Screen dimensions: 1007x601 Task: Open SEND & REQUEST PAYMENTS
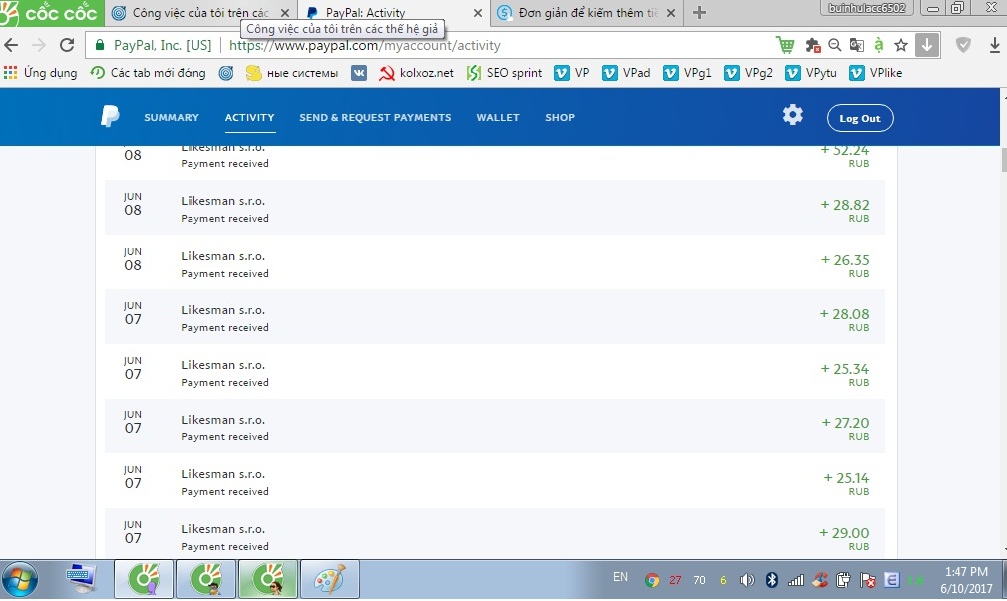(375, 118)
